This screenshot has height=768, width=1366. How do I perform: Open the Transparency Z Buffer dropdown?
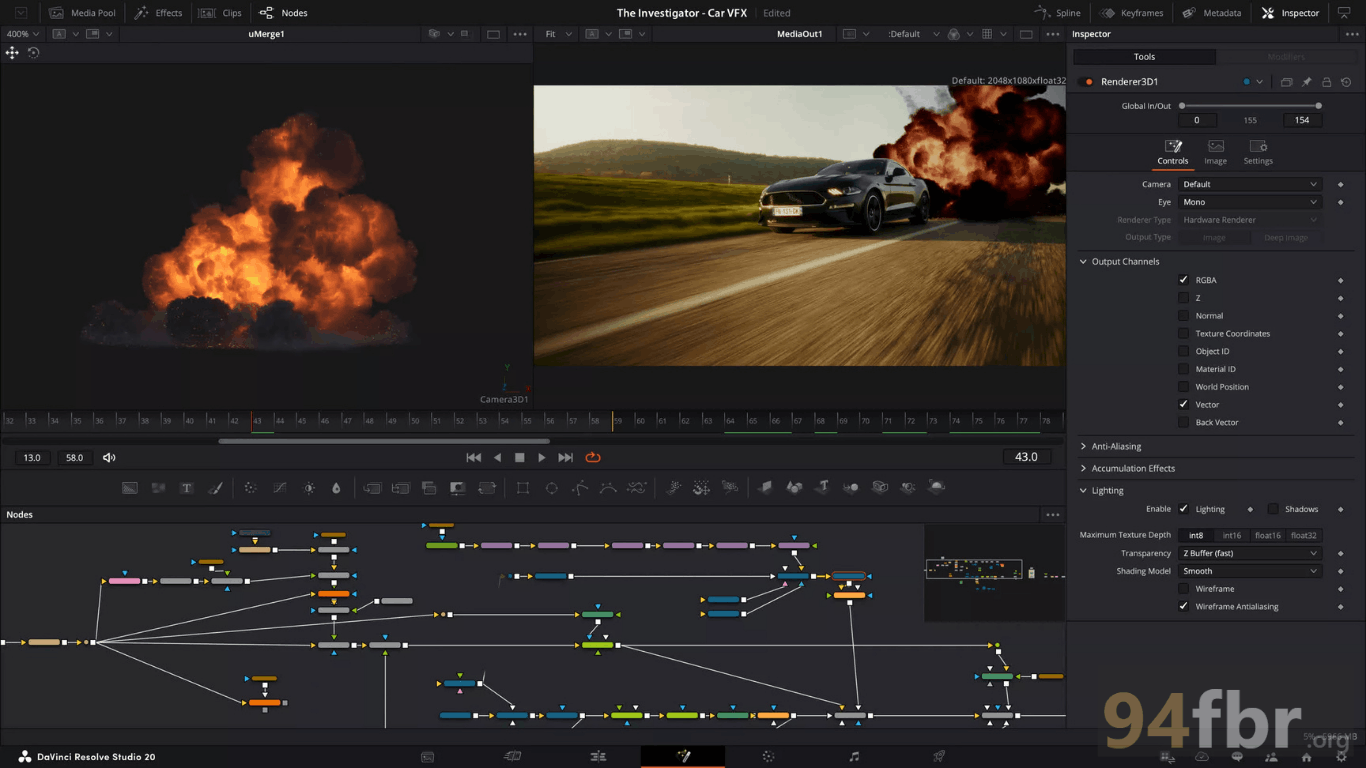pos(1250,553)
